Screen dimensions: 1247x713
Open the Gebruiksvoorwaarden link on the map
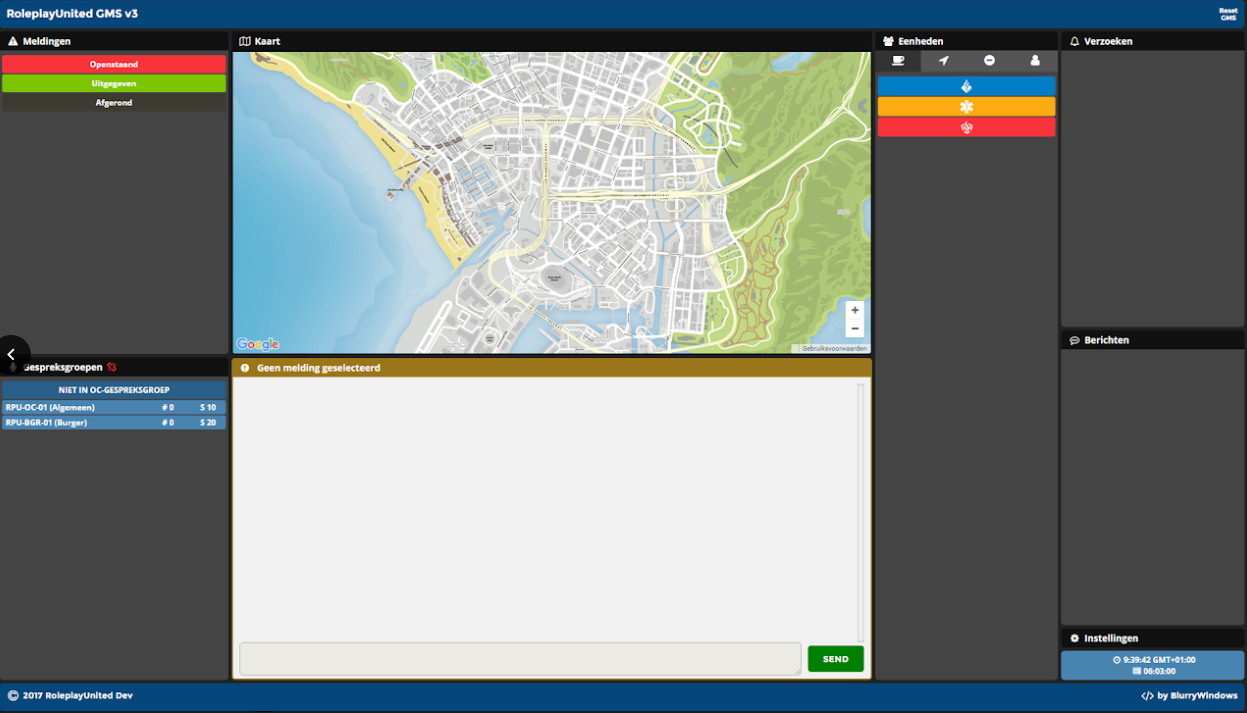834,348
